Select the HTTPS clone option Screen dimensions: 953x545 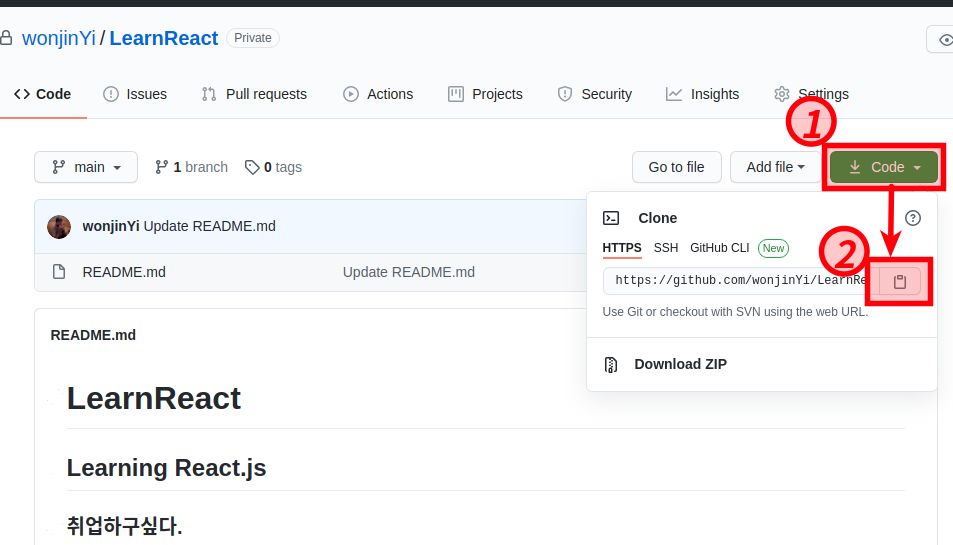622,248
